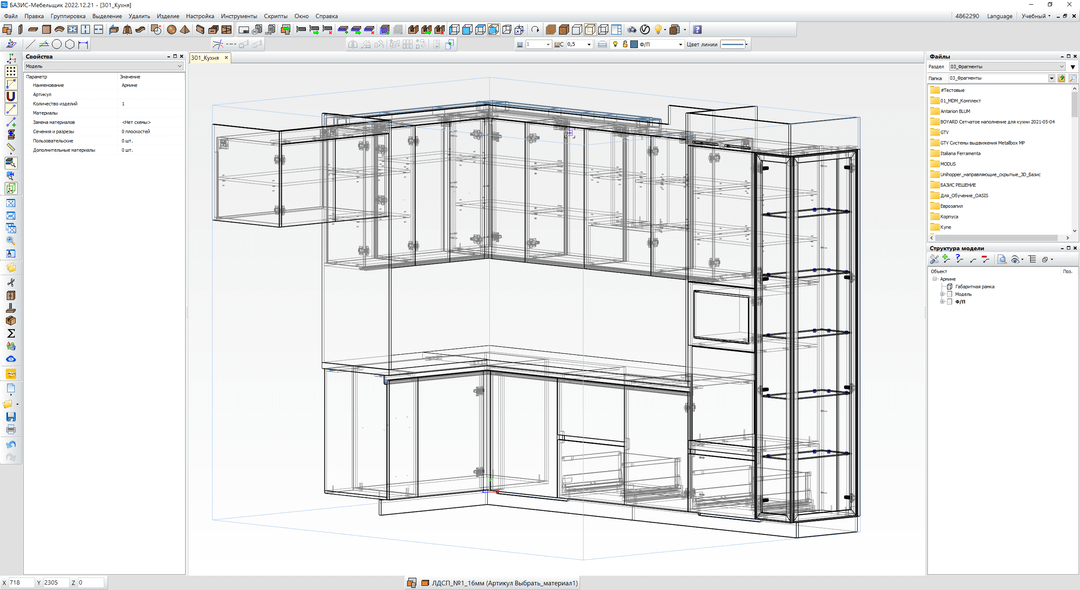Select the line drawing tool
1080x590 pixels.
pyautogui.click(x=31, y=44)
